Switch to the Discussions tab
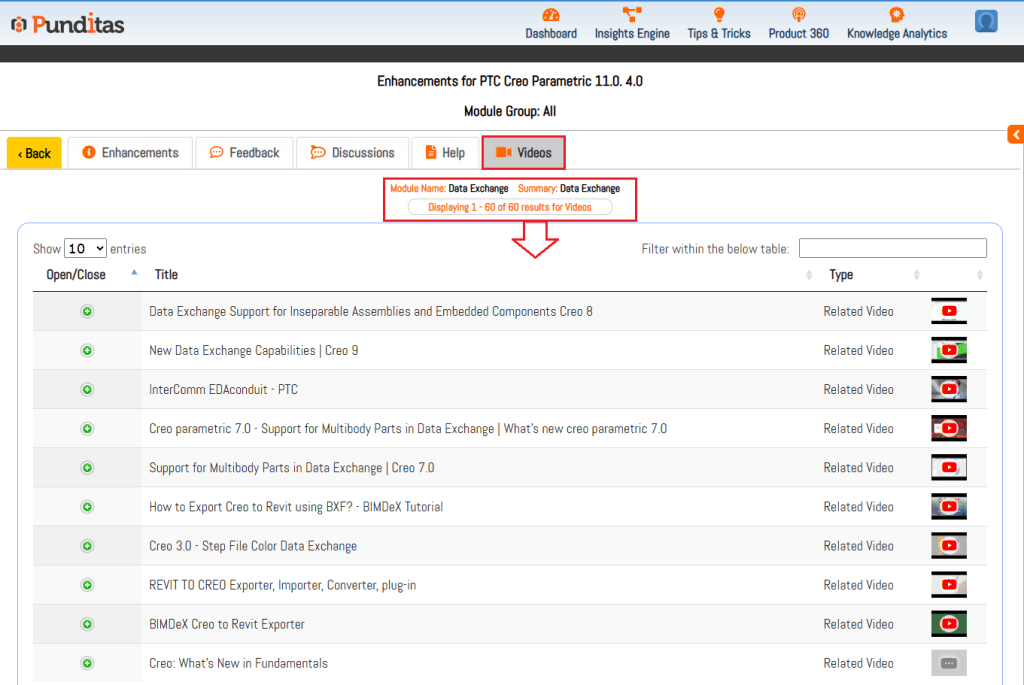Screen dimensions: 1024x685 click(352, 153)
